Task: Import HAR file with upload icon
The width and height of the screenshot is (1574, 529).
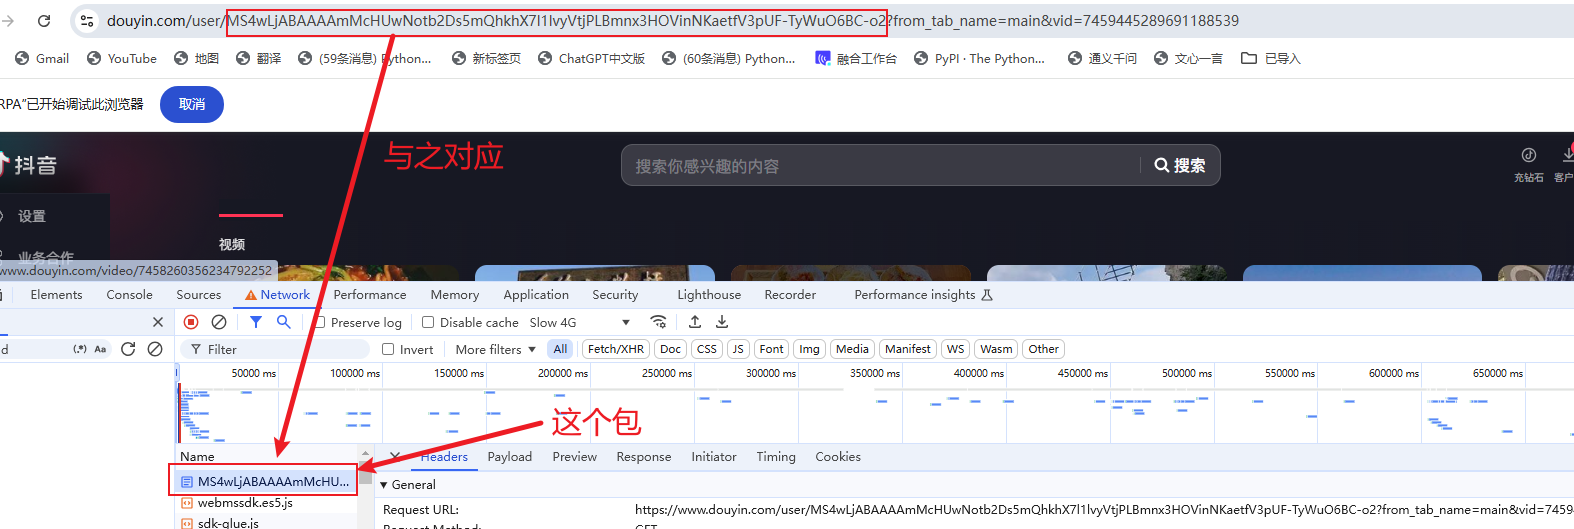Action: [x=695, y=322]
